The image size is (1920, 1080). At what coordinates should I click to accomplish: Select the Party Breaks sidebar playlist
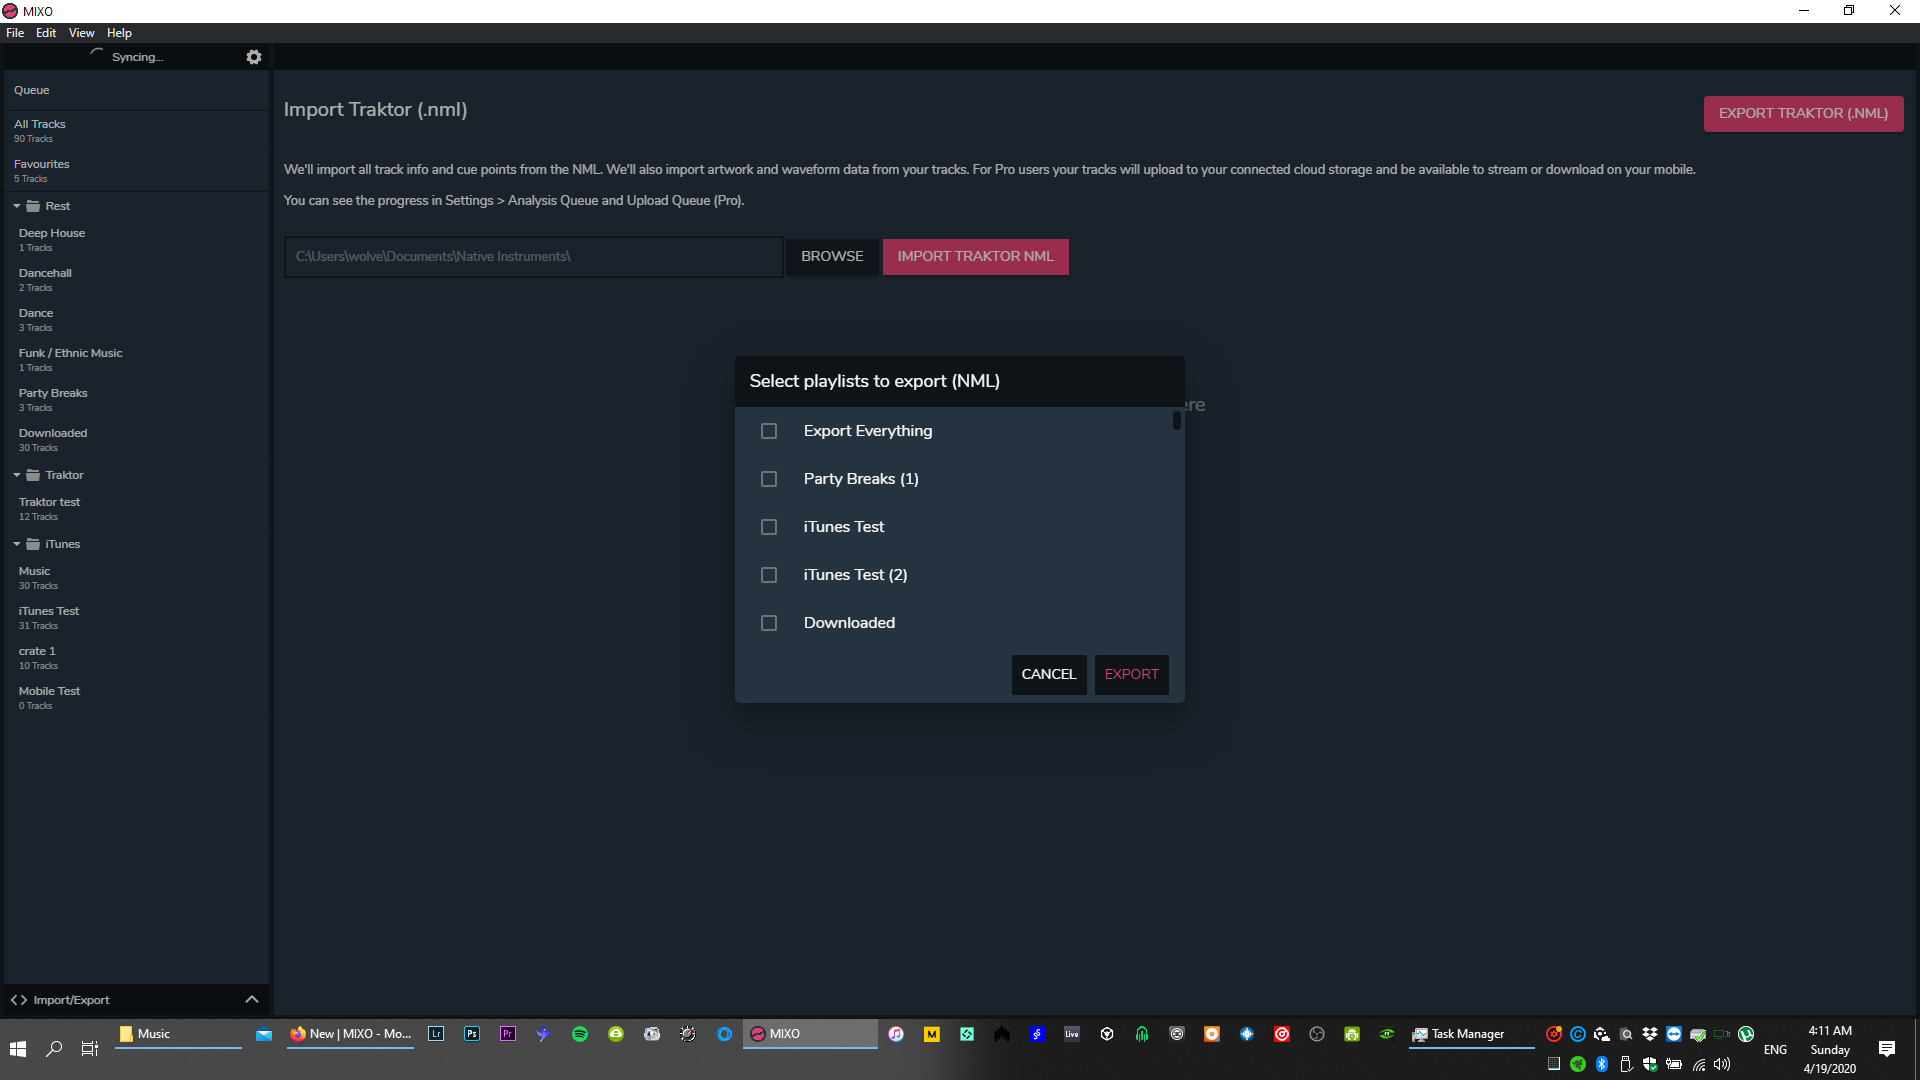coord(137,400)
